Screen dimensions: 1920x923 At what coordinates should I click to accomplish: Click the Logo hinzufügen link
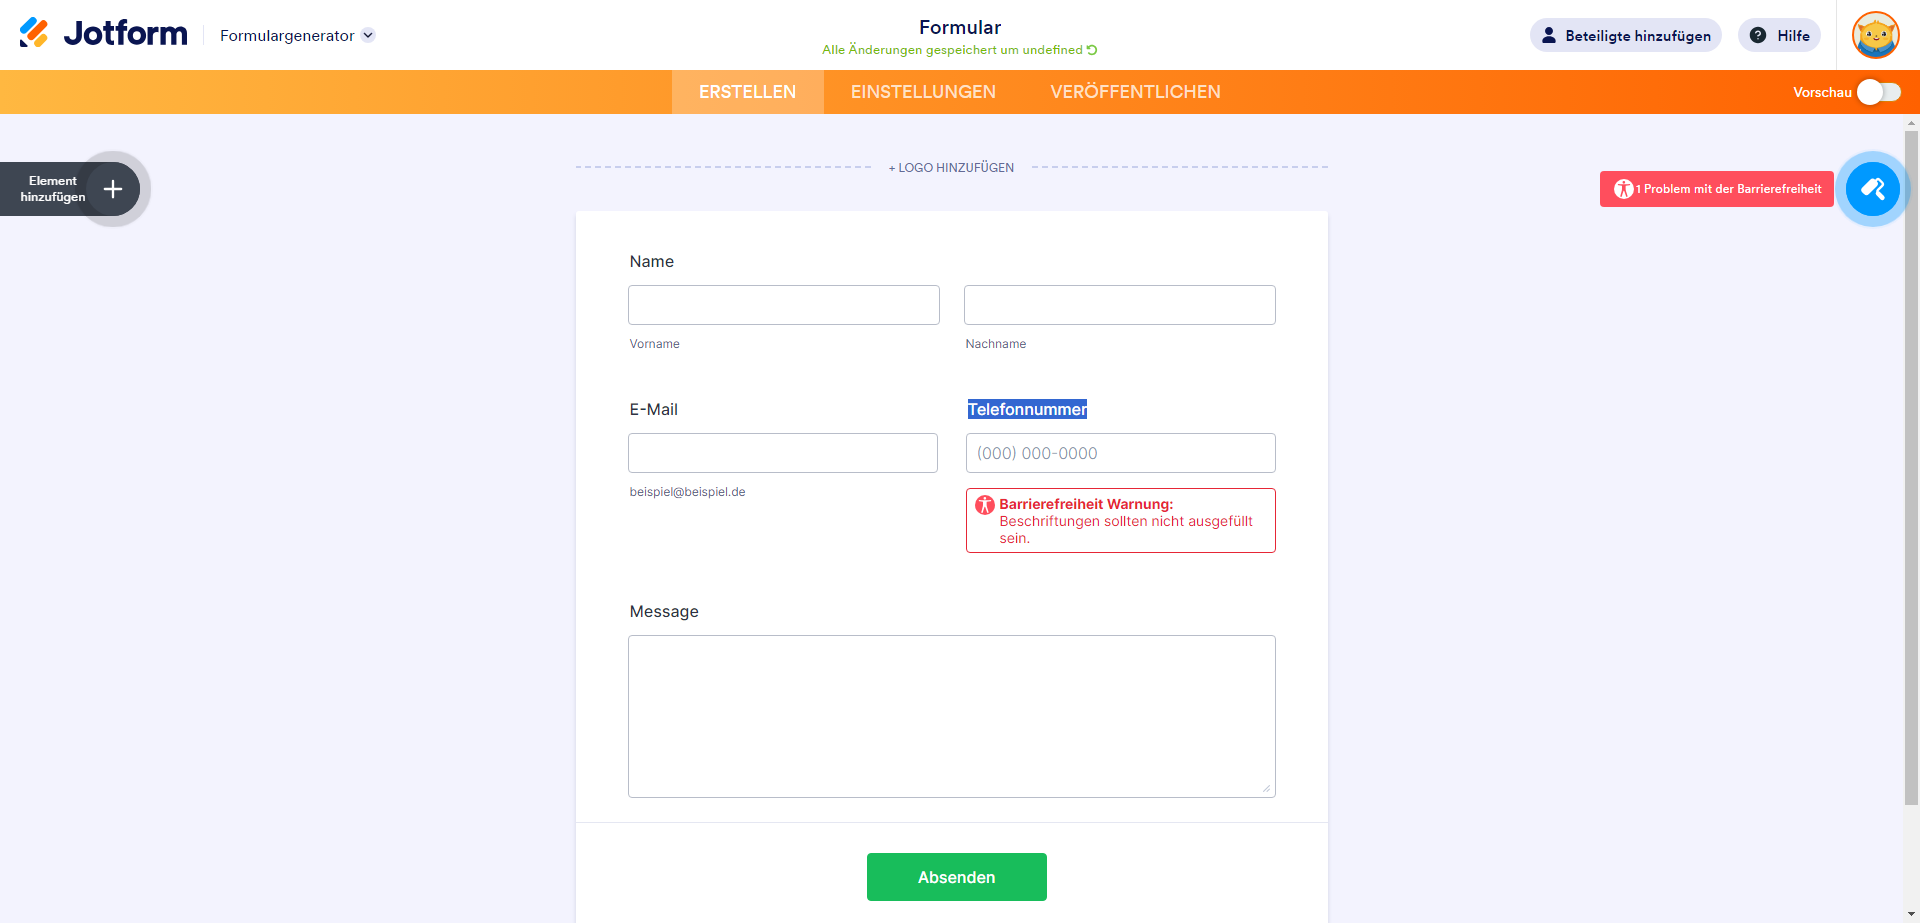(951, 168)
